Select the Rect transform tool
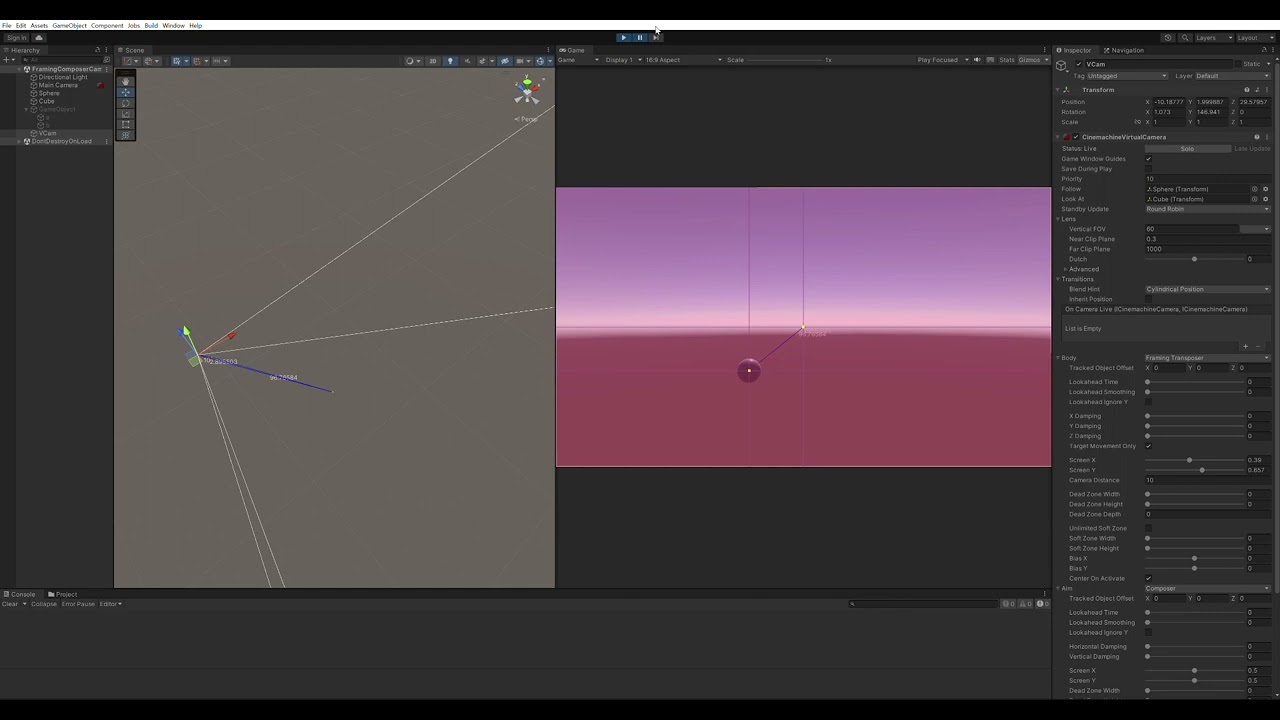This screenshot has width=1280, height=720. click(126, 124)
